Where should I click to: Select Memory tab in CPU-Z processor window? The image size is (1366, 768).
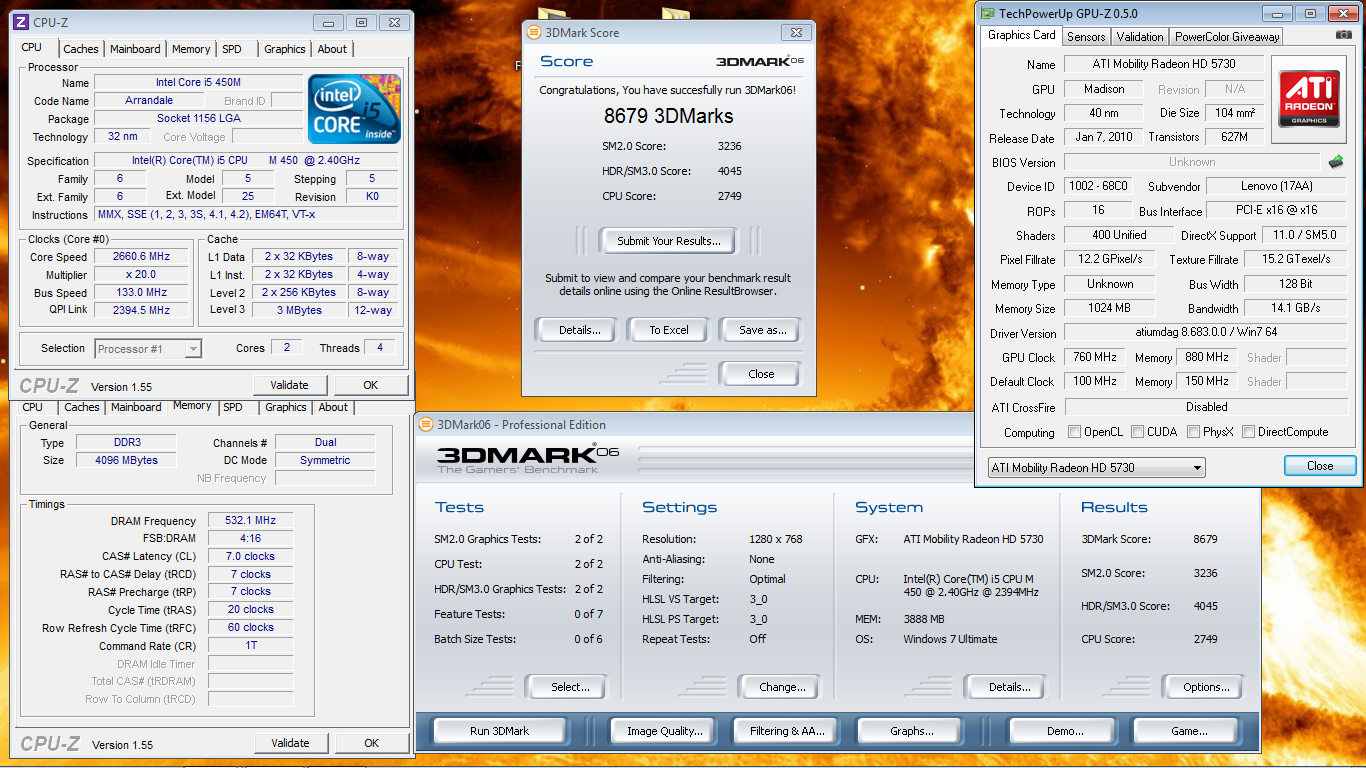pyautogui.click(x=191, y=49)
